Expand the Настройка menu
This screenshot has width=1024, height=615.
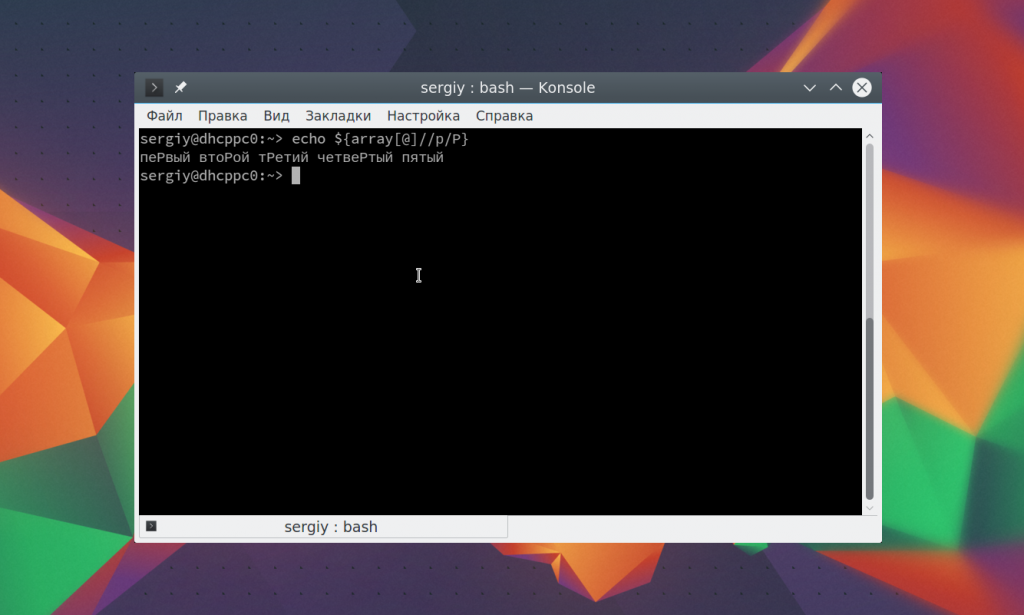423,116
